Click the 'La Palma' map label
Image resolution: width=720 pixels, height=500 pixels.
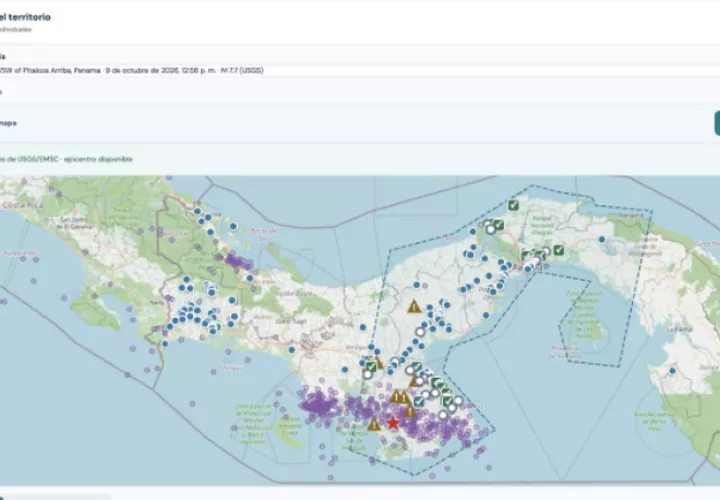[680, 329]
